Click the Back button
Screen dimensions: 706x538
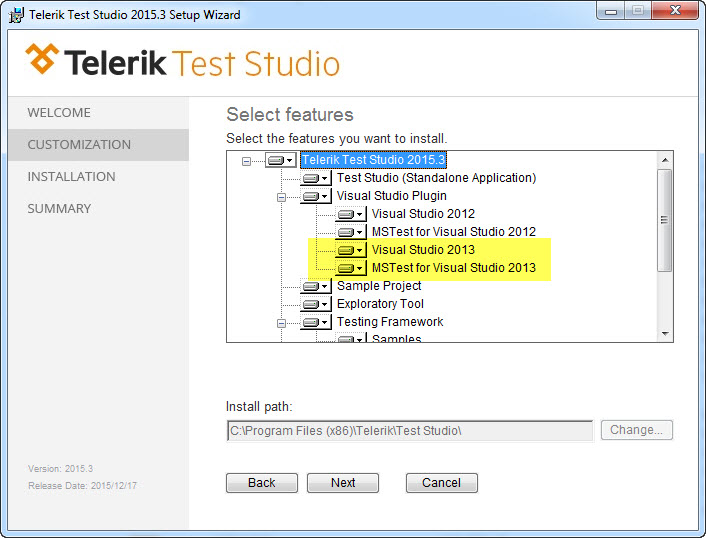[262, 483]
